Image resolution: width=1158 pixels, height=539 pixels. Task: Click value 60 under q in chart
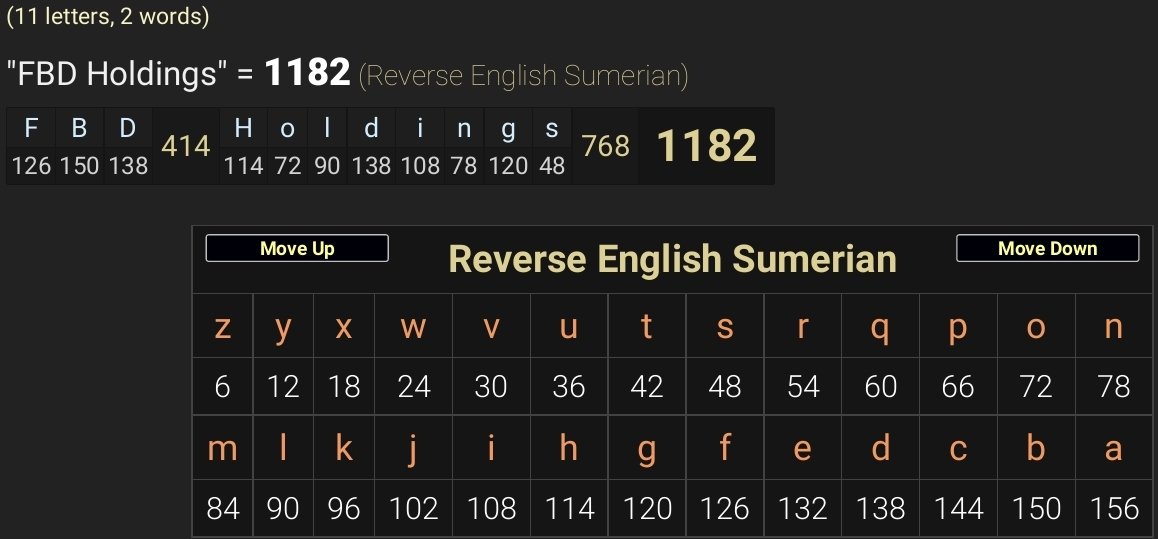coord(880,387)
